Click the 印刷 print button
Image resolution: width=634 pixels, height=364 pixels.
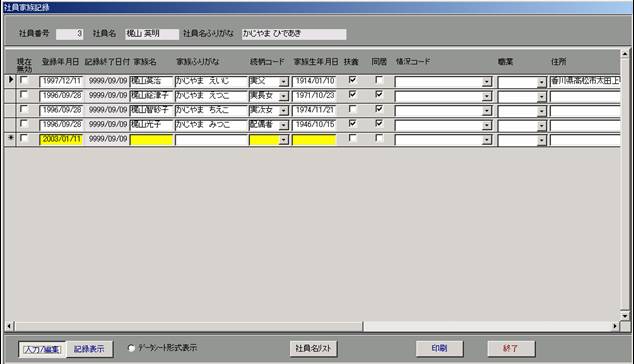coord(440,348)
